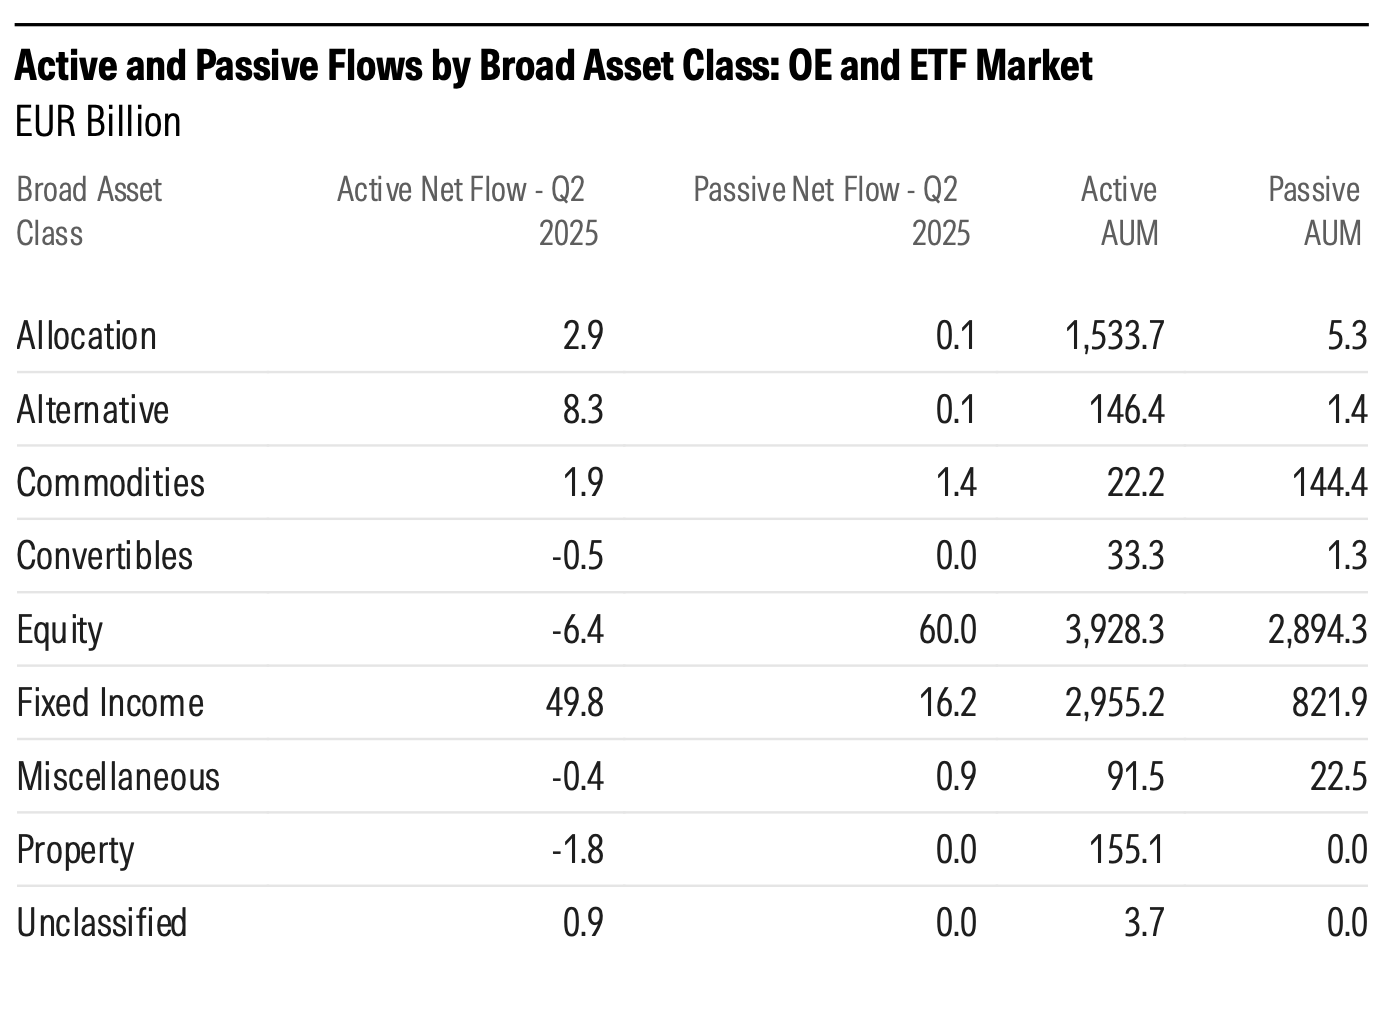This screenshot has height=1020, width=1396.
Task: Select the Miscellaneous row label
Action: tap(118, 777)
